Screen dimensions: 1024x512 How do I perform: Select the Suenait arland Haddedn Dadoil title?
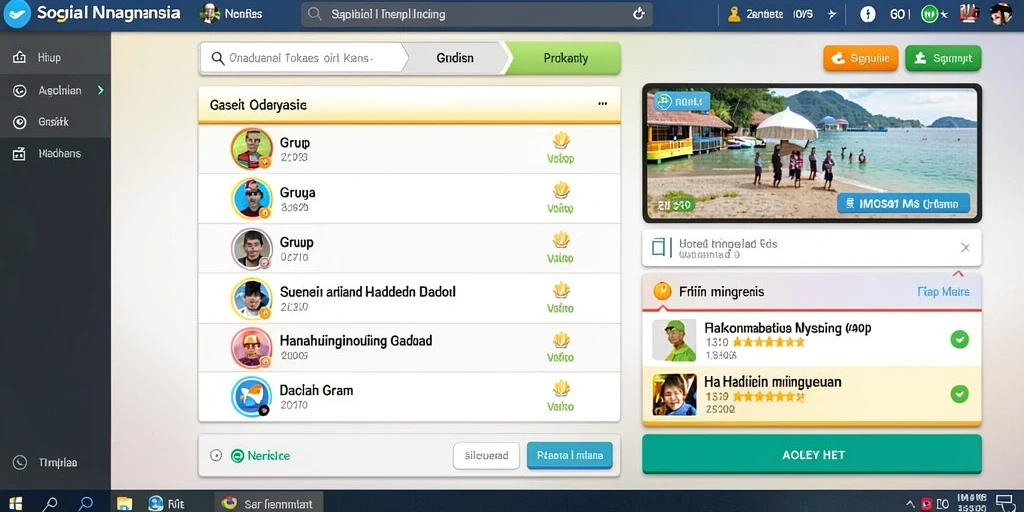click(x=368, y=291)
